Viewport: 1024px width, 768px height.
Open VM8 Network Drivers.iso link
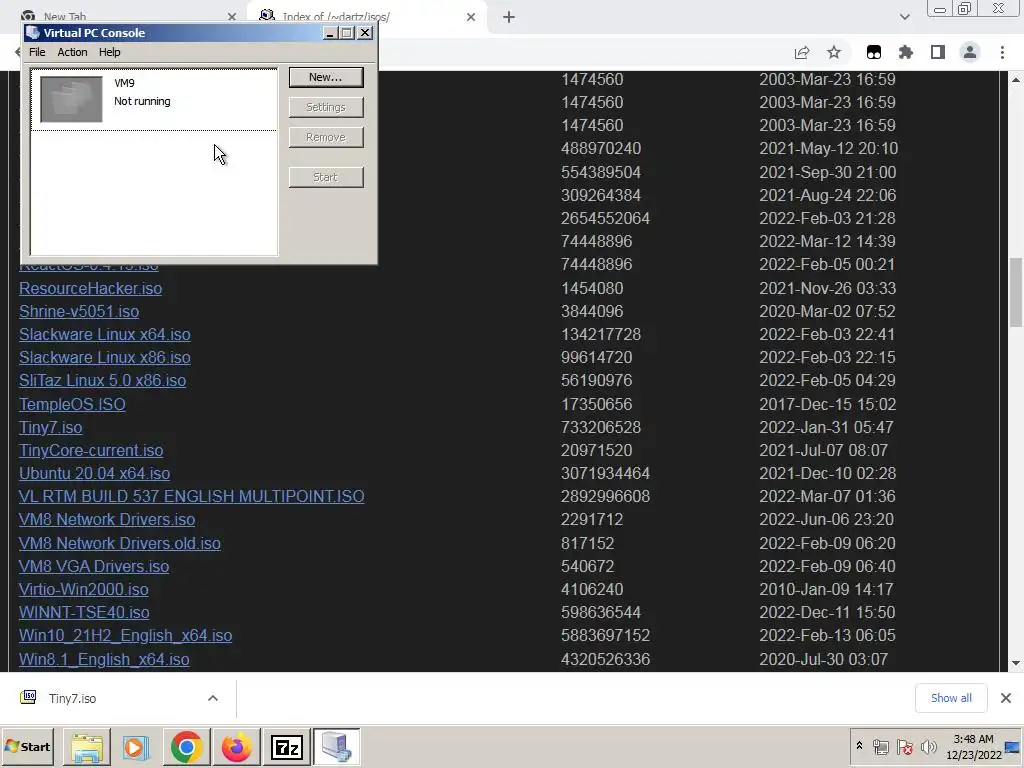point(107,519)
